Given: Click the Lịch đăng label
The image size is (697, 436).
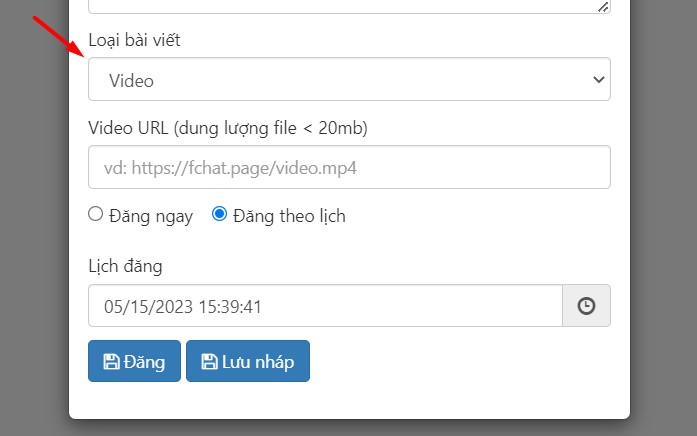Looking at the screenshot, I should (125, 266).
